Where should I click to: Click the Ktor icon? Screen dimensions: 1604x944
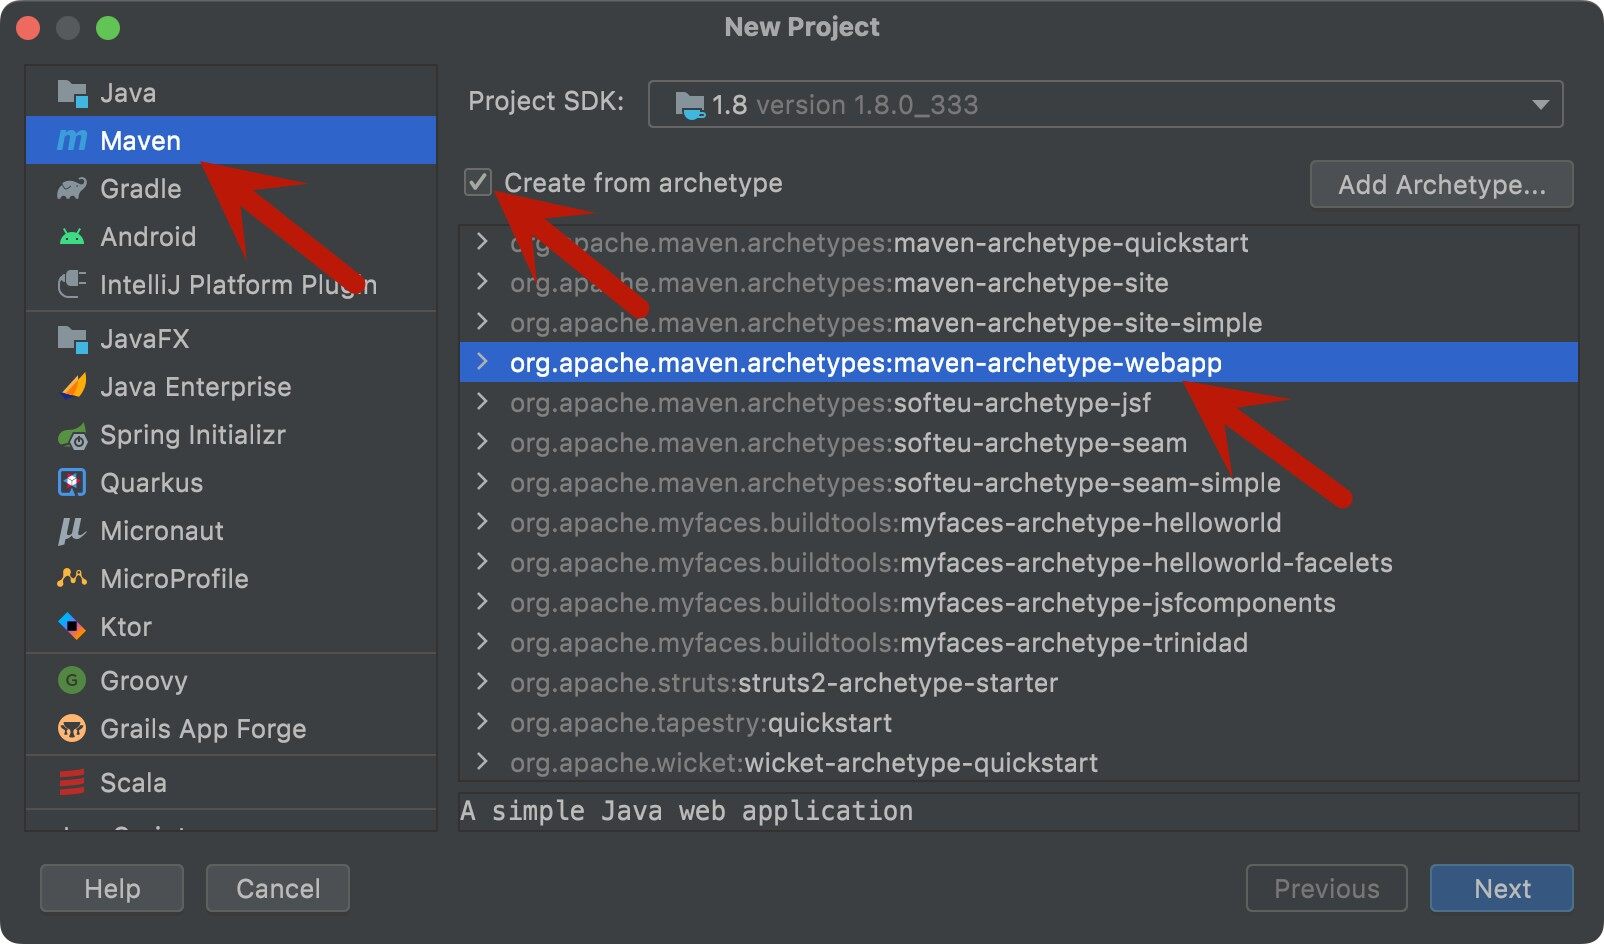[72, 627]
